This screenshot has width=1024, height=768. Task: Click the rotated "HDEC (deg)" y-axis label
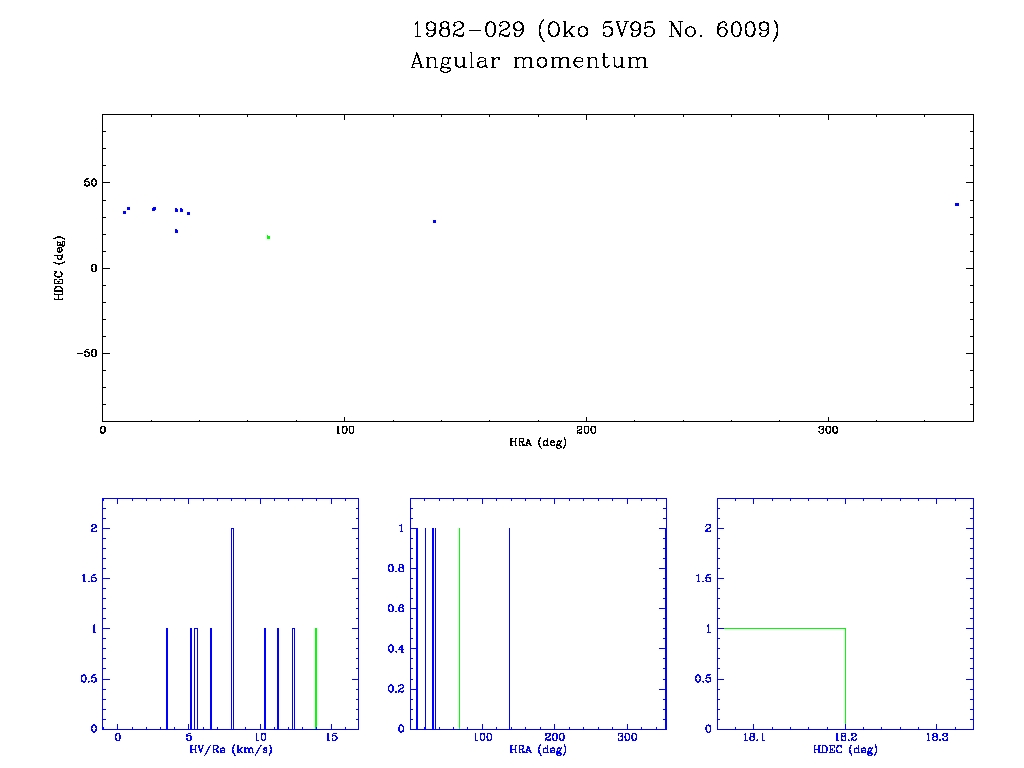pyautogui.click(x=60, y=268)
